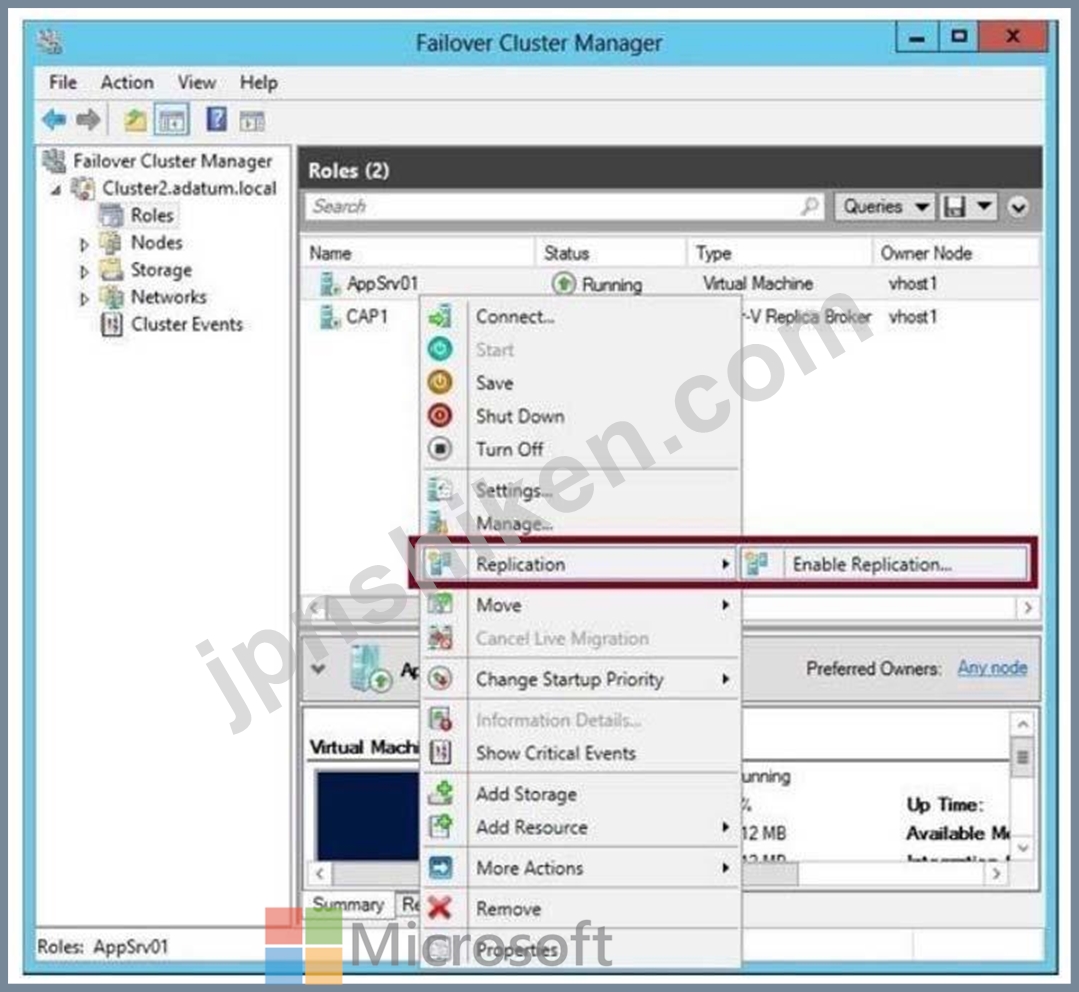Click the Enable Replication icon
The width and height of the screenshot is (1079, 992).
[x=757, y=563]
